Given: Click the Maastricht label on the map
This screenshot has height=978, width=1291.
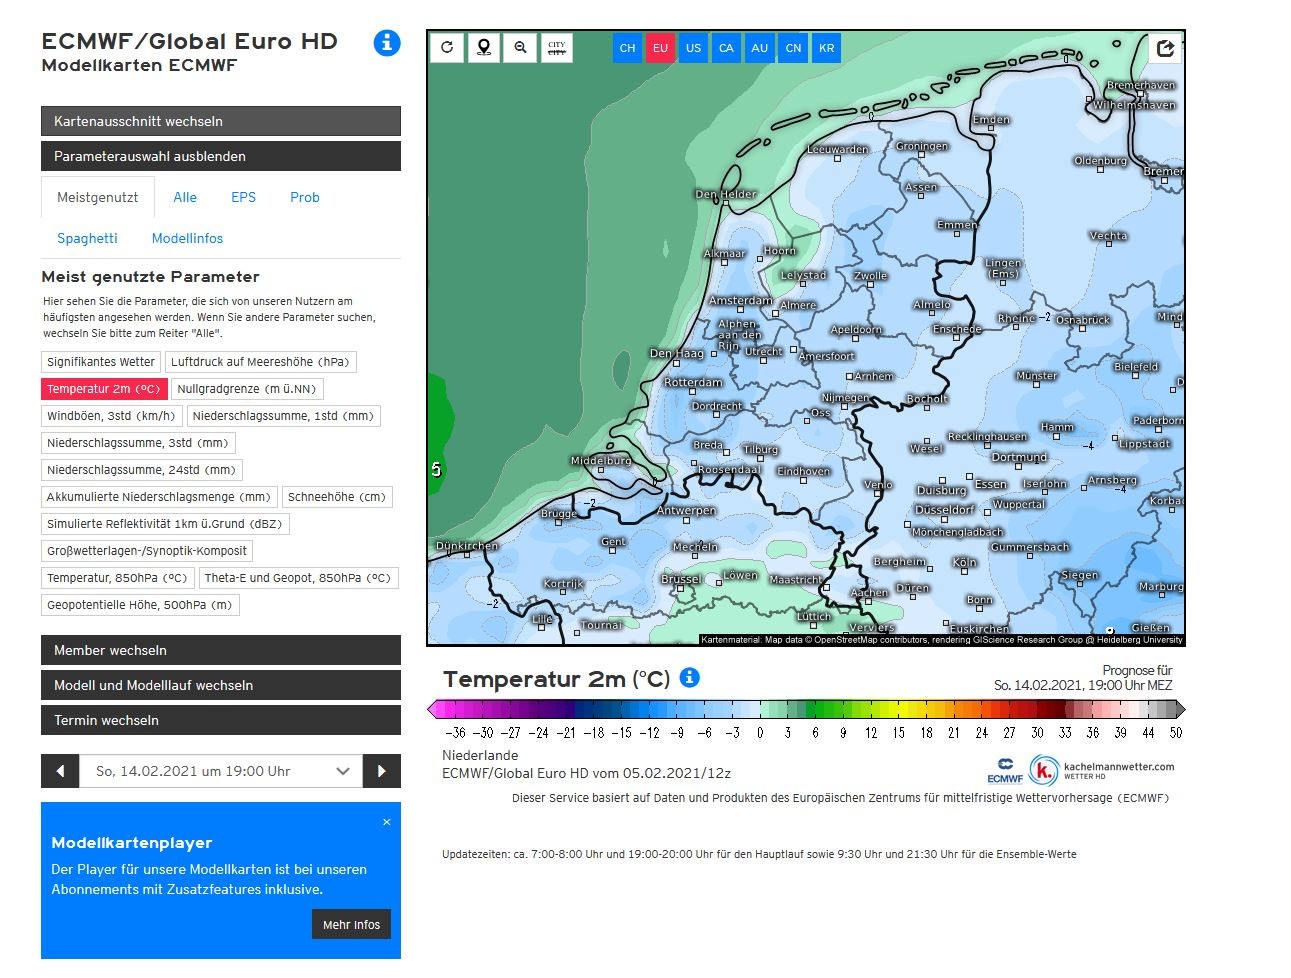Looking at the screenshot, I should point(796,579).
